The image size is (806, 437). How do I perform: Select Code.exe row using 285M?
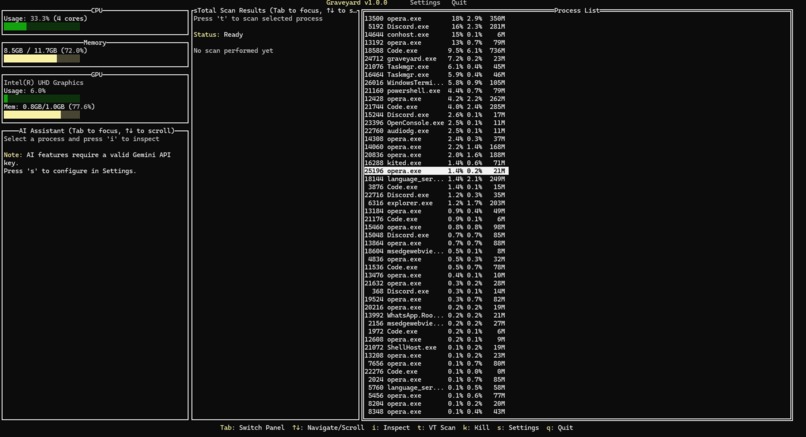click(435, 106)
